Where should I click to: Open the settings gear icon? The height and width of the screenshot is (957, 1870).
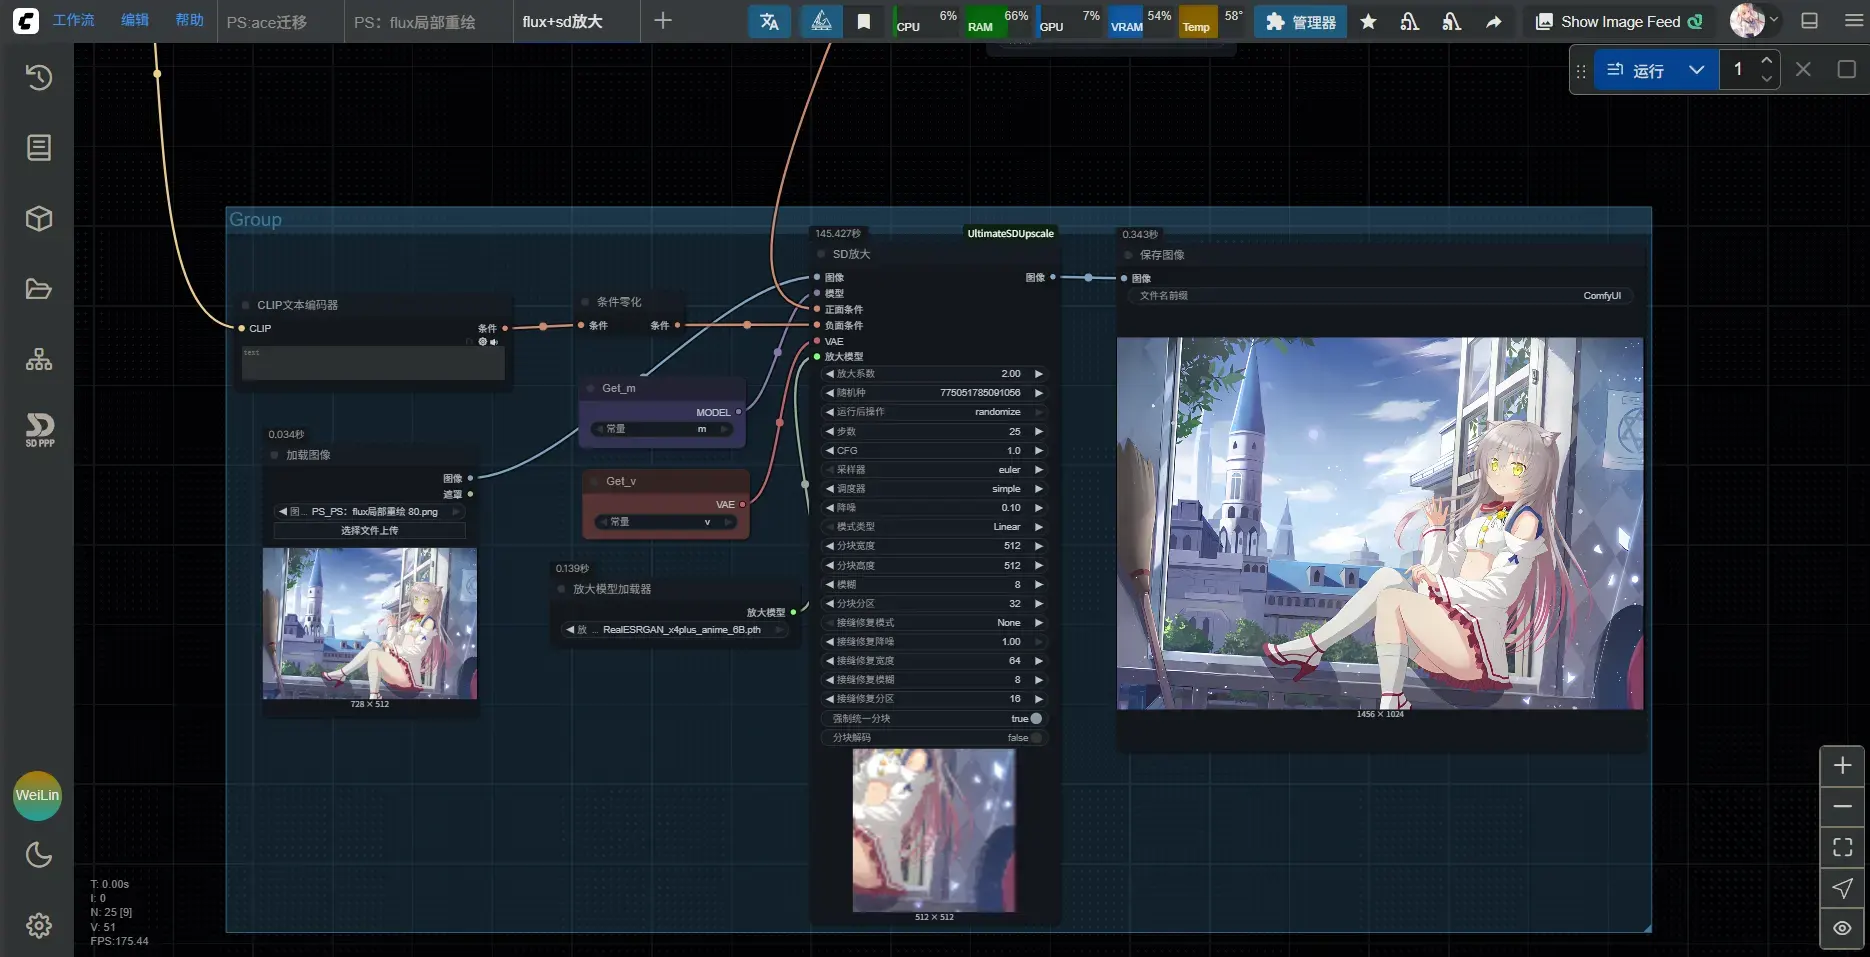(39, 926)
